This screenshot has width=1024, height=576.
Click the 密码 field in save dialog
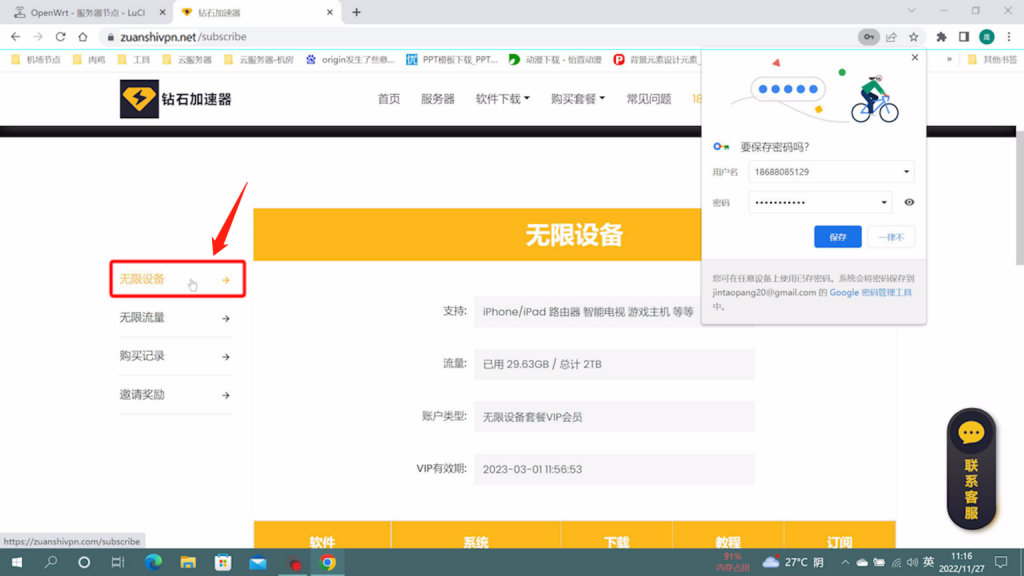(x=820, y=202)
